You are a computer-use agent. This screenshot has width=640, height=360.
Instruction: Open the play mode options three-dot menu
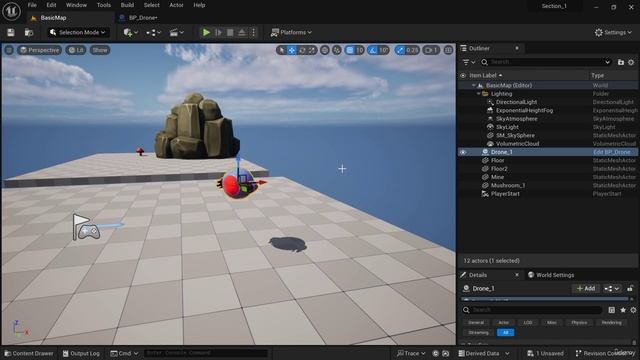pos(253,32)
